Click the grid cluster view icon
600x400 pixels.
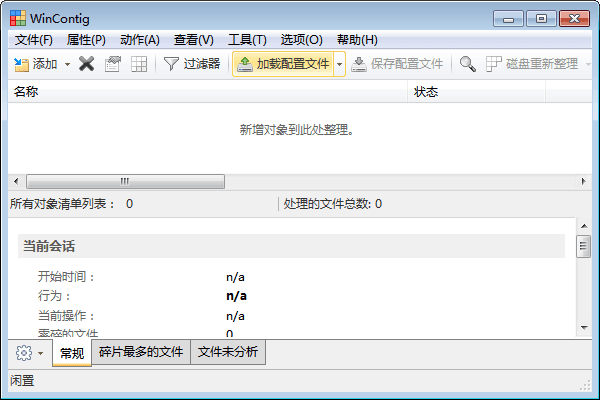point(139,64)
